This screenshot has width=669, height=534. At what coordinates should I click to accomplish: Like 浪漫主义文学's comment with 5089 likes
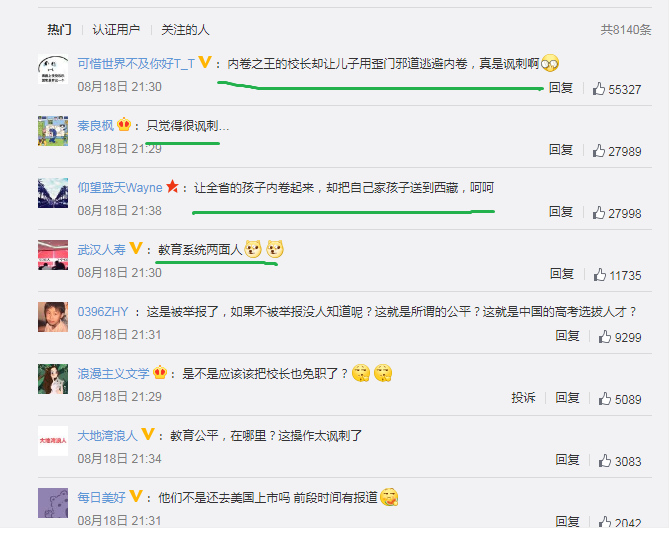[605, 399]
